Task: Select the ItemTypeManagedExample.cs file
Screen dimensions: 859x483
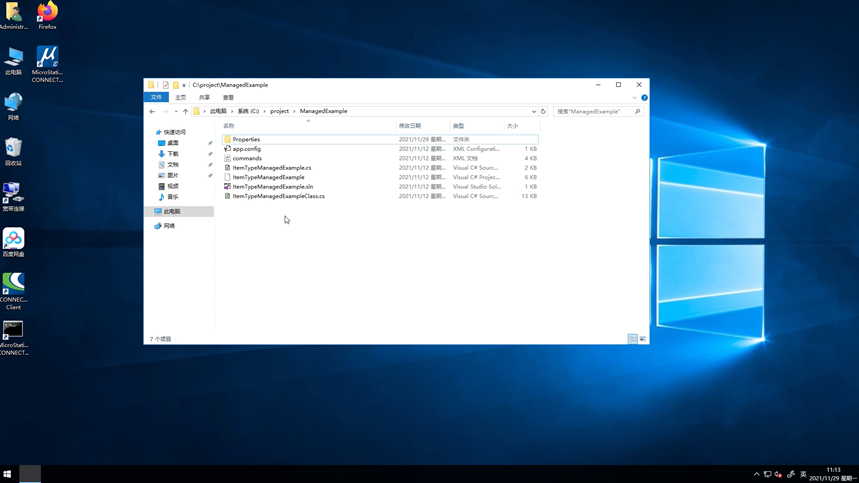Action: [380, 168]
